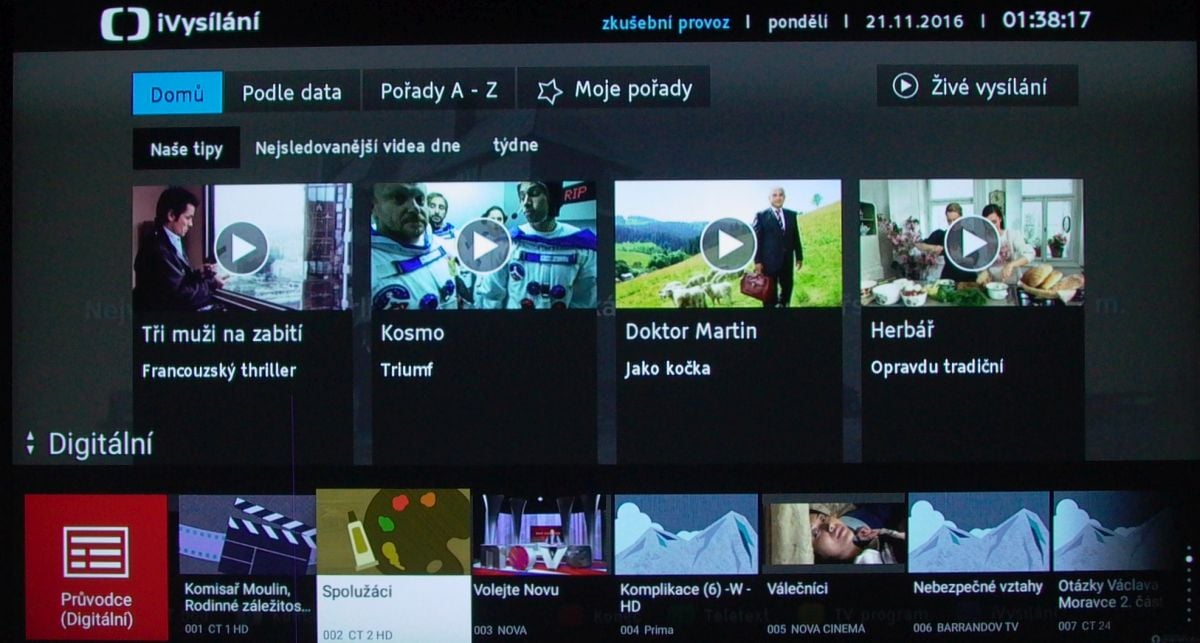This screenshot has width=1200, height=643.
Task: Hit the play icon on Herbář thumbnail
Action: (970, 243)
